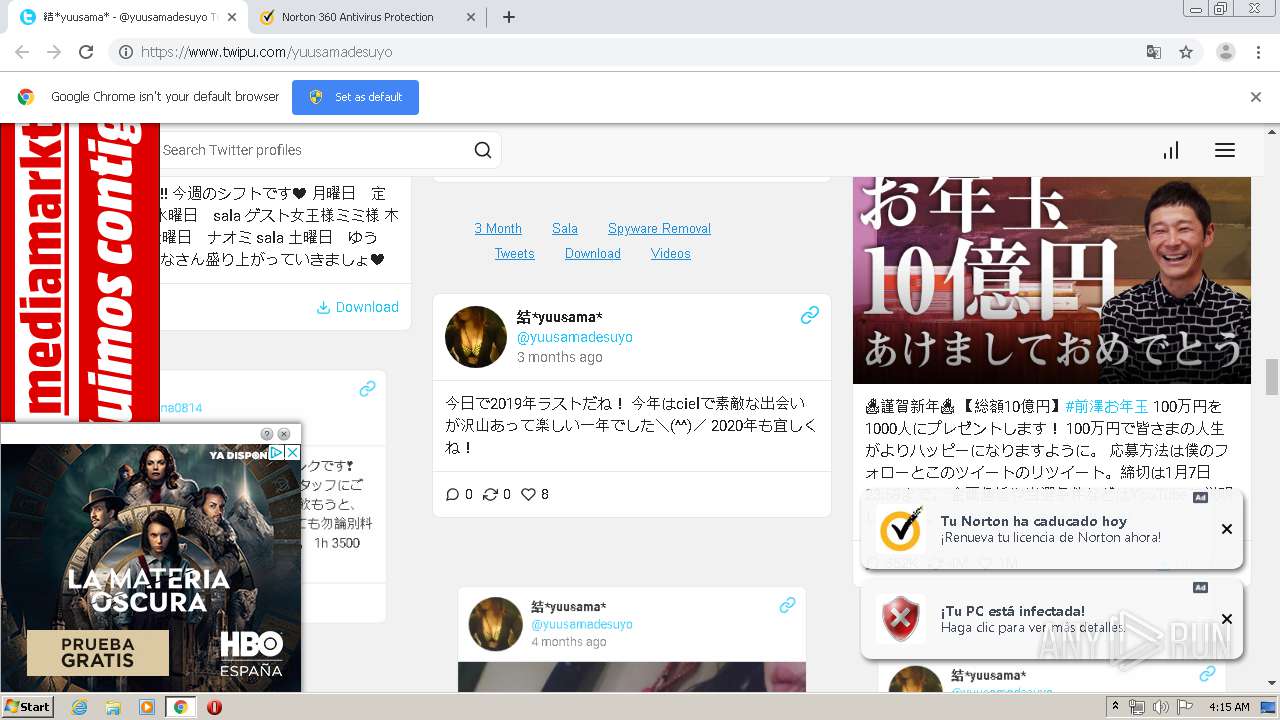This screenshot has height=720, width=1280.
Task: Dismiss the default browser infobar
Action: [1256, 97]
